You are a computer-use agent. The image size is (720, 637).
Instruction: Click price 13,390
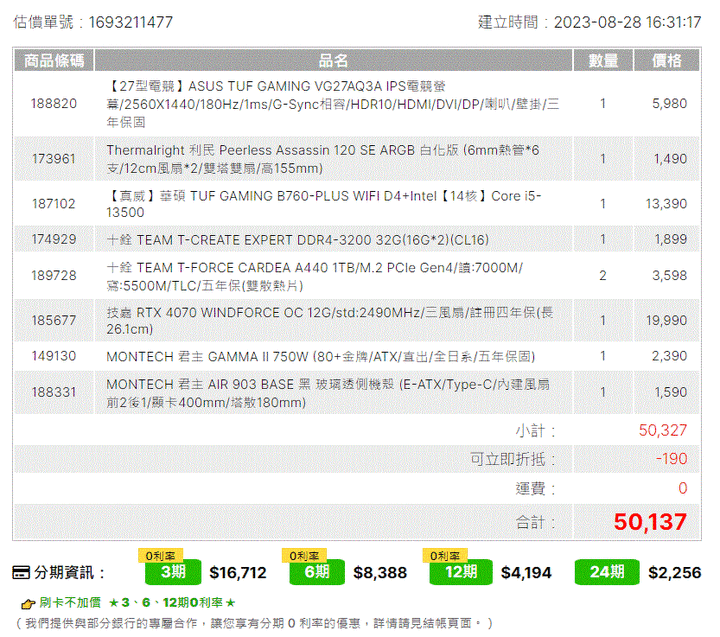pyautogui.click(x=666, y=204)
